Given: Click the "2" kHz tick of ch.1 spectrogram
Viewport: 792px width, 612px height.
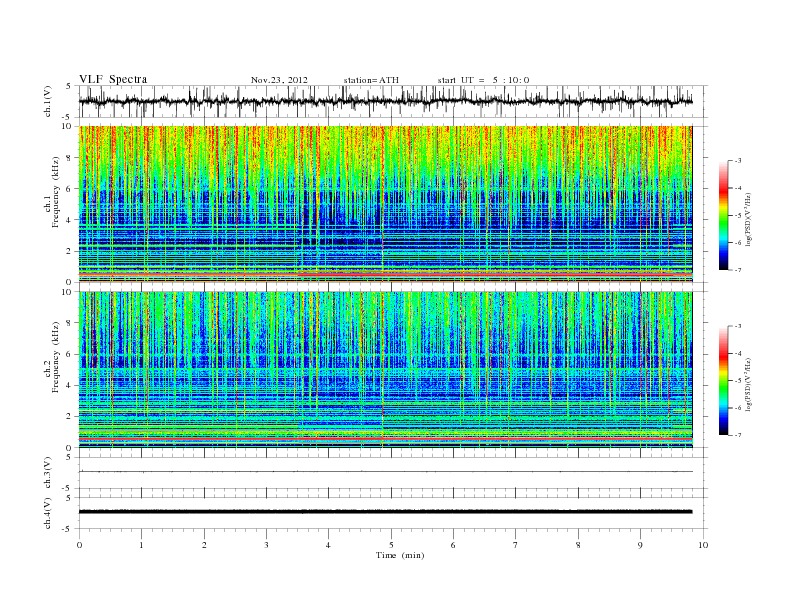Looking at the screenshot, I should [69, 251].
